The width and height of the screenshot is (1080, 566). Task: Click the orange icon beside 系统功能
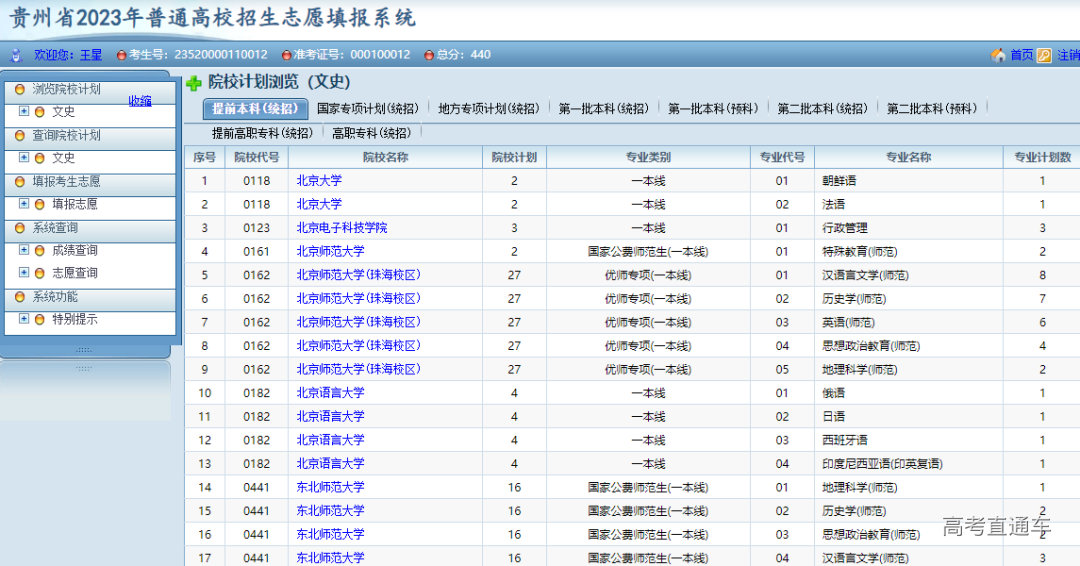pyautogui.click(x=19, y=297)
